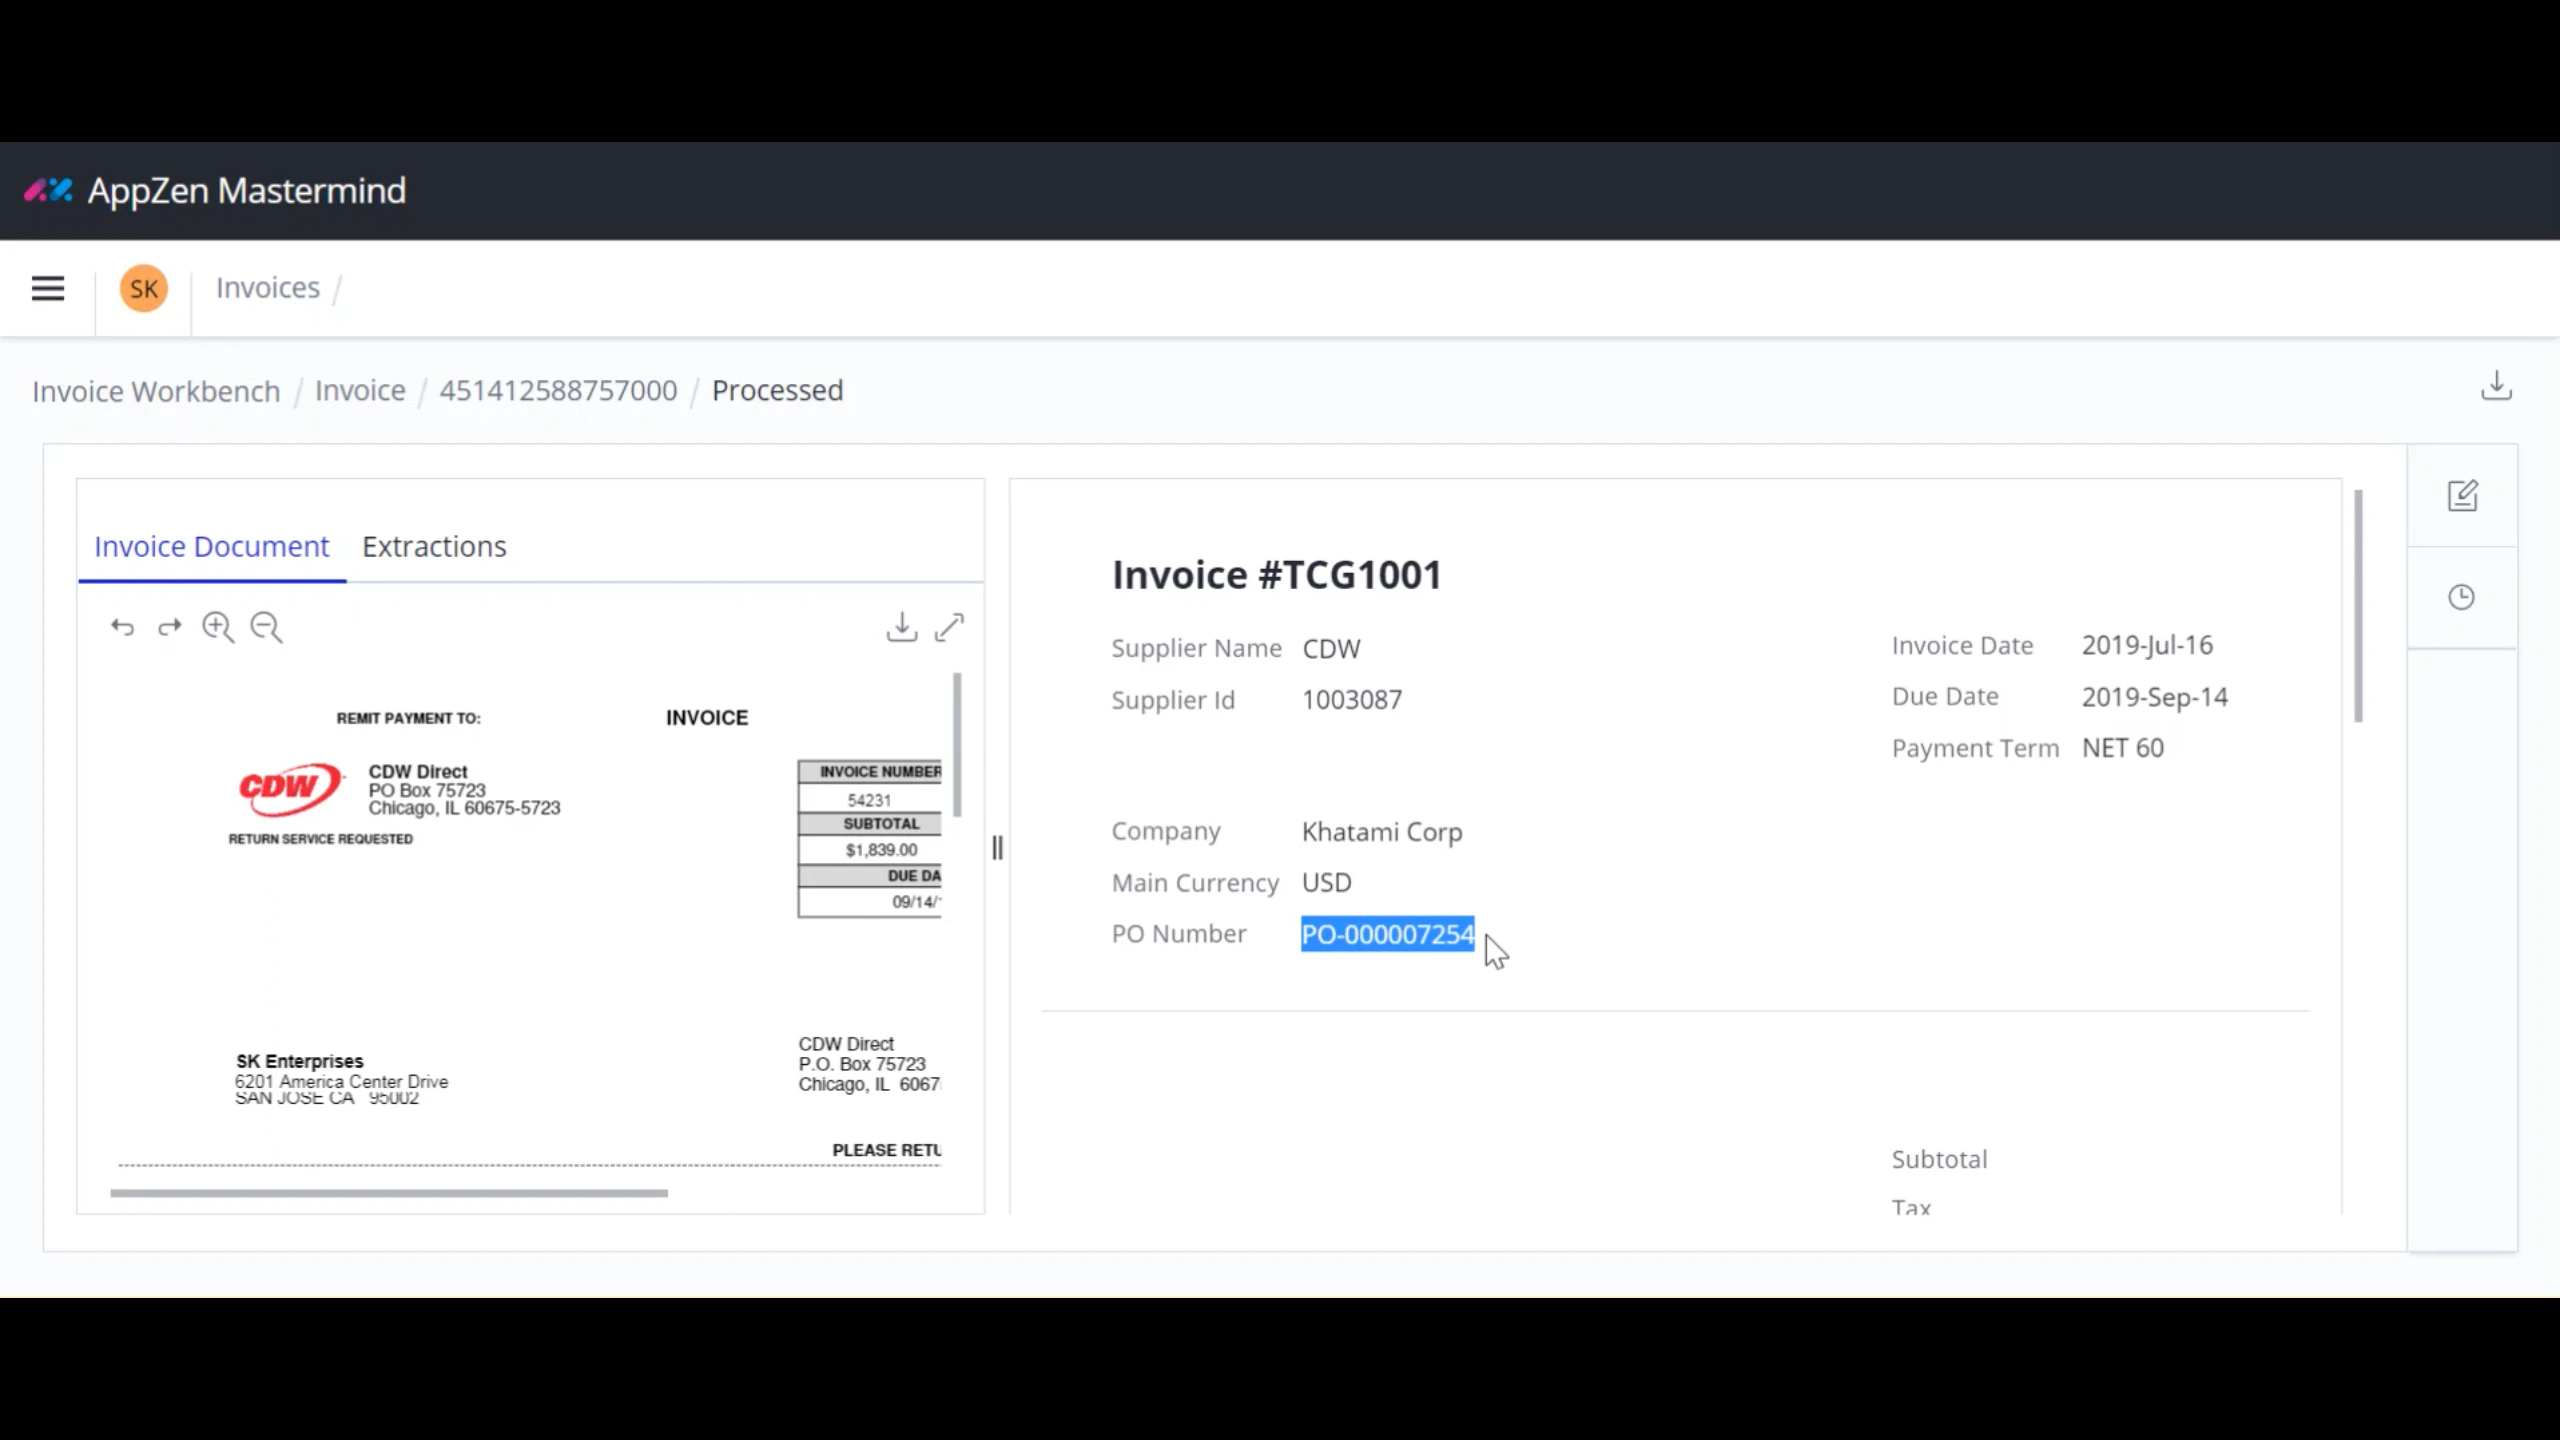2560x1440 pixels.
Task: View the invoice history using the clock icon
Action: [2463, 596]
